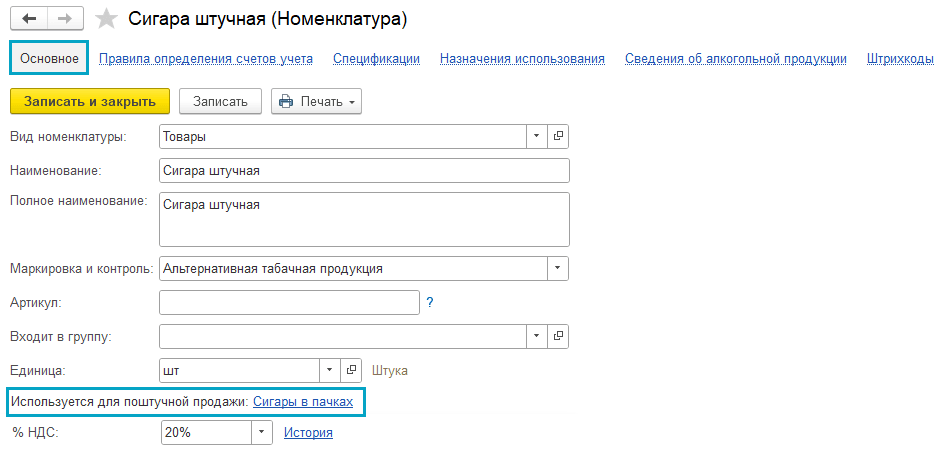This screenshot has width=942, height=453.
Task: Click into the Артикул input field
Action: pos(289,302)
